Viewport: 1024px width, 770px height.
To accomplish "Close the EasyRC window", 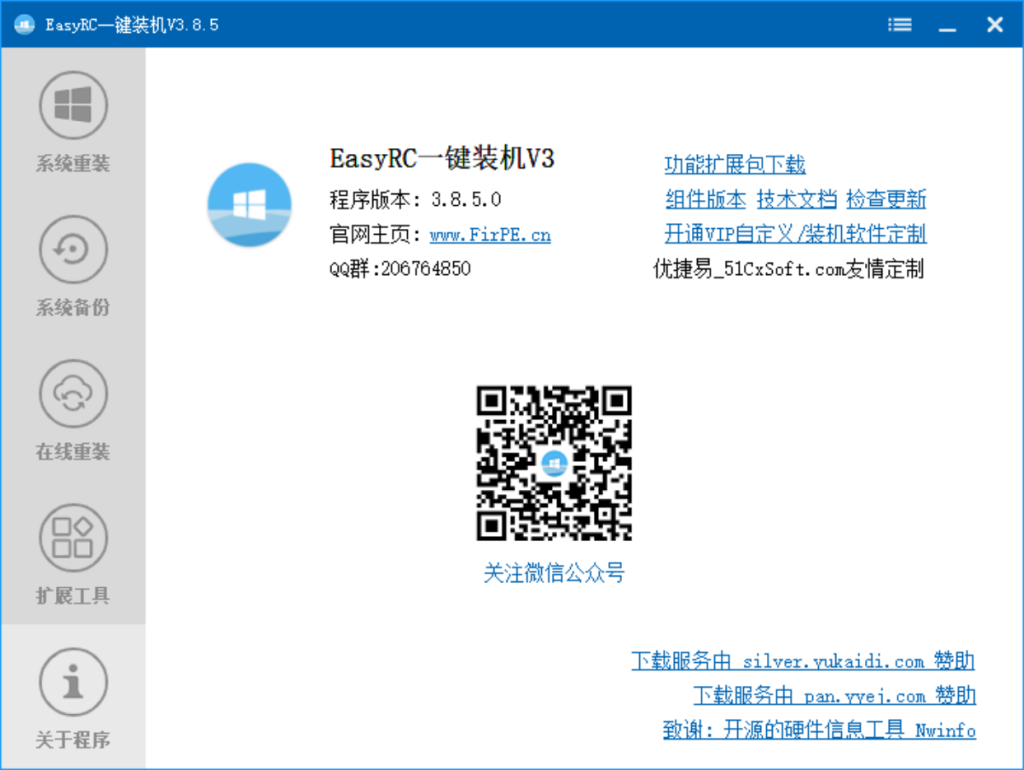I will tap(995, 25).
